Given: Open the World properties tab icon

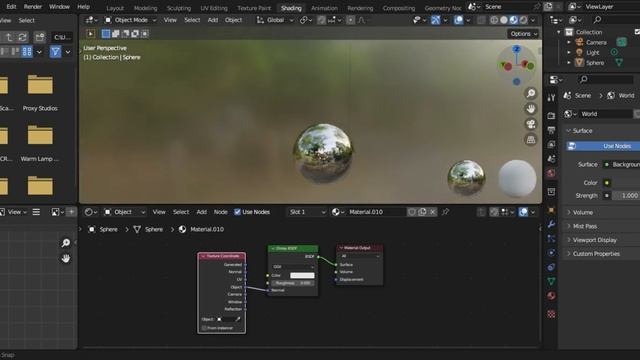Looking at the screenshot, I should pos(551,173).
